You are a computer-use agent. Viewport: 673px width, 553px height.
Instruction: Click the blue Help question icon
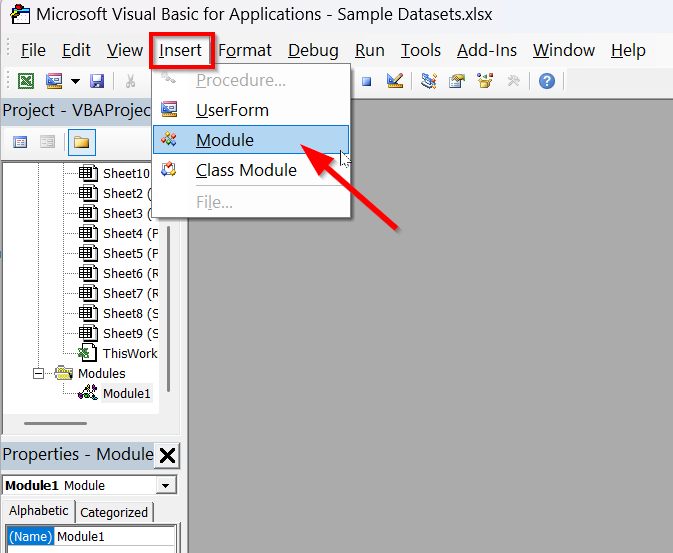[547, 81]
